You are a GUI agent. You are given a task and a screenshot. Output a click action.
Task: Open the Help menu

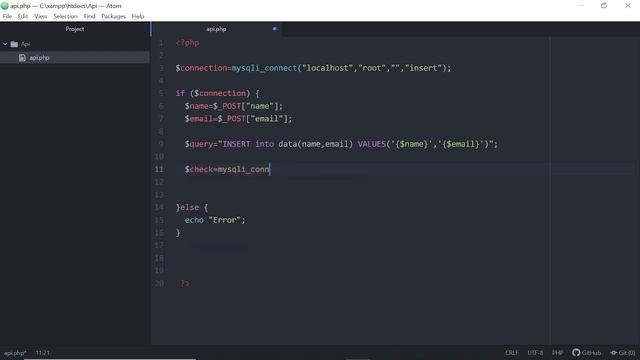point(138,16)
